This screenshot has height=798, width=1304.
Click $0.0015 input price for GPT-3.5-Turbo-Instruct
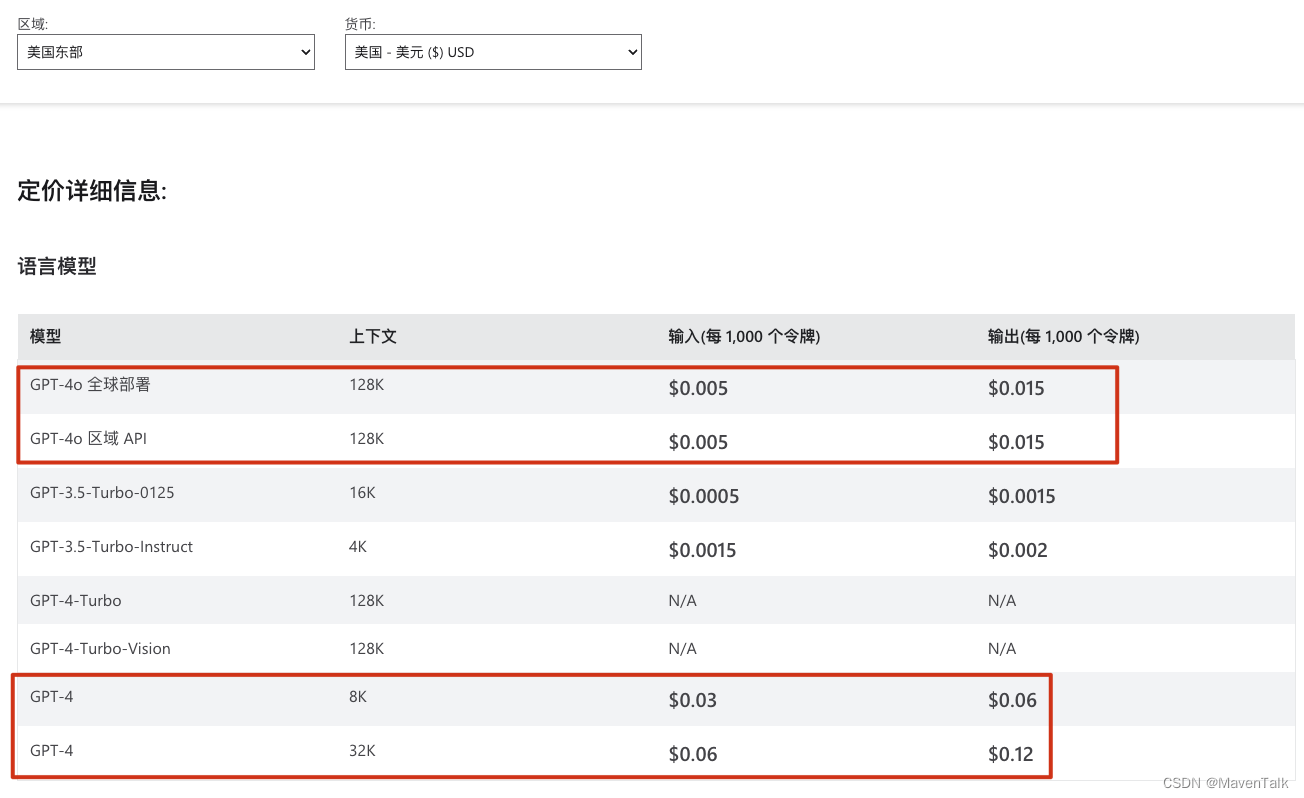click(702, 550)
